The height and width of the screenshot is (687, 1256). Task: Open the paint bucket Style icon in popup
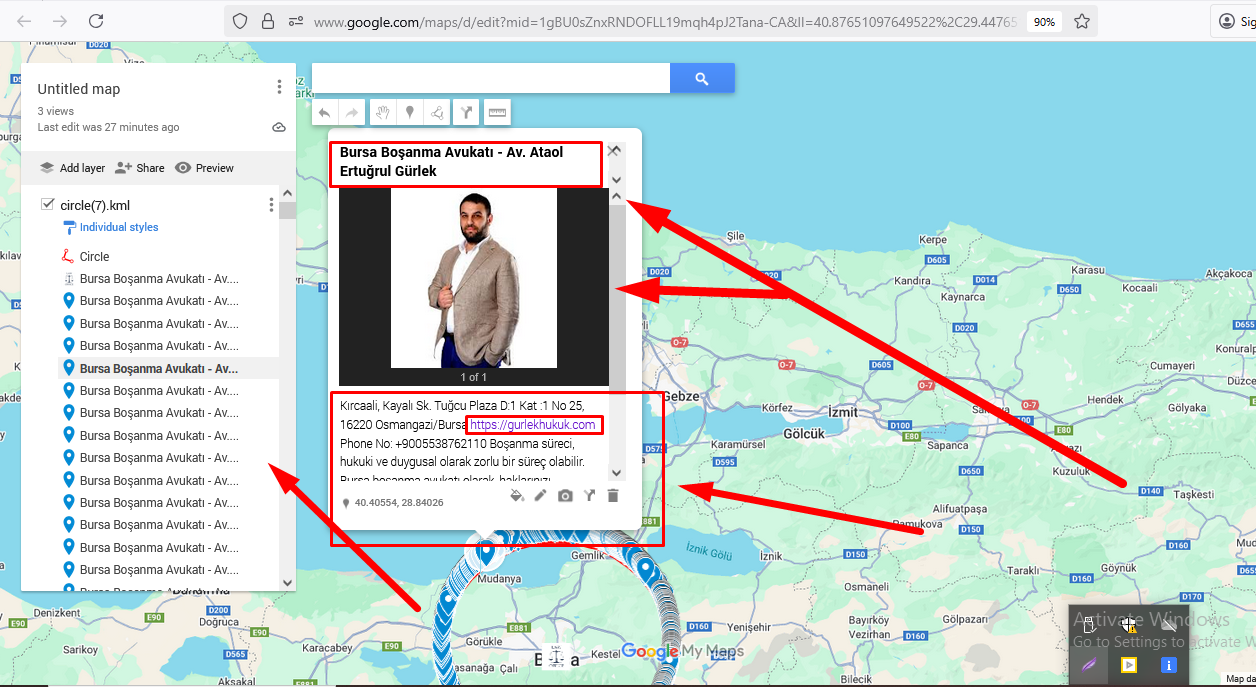tap(517, 495)
